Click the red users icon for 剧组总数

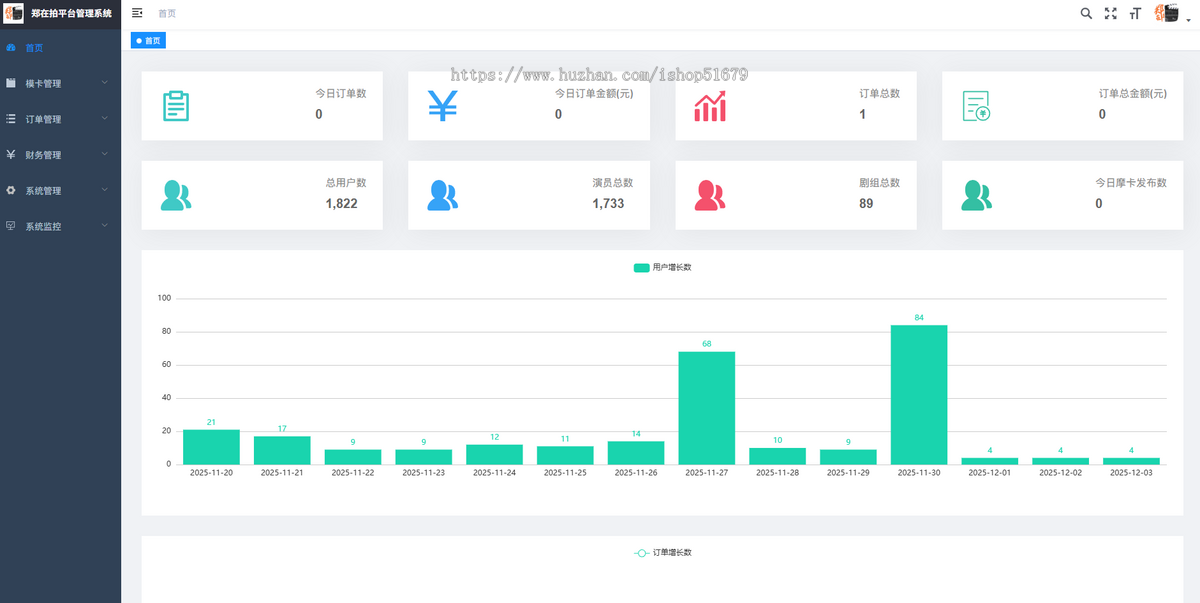(x=710, y=196)
